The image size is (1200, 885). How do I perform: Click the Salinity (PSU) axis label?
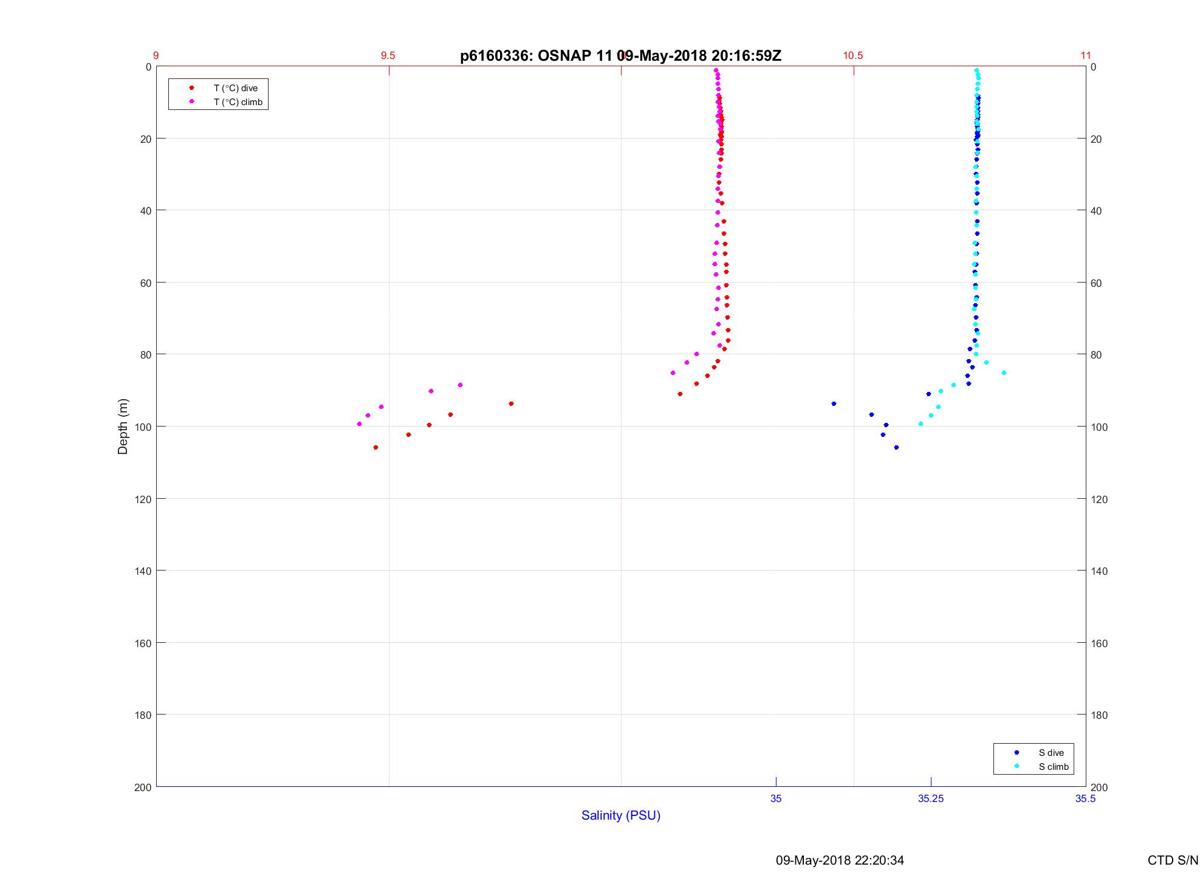(621, 816)
